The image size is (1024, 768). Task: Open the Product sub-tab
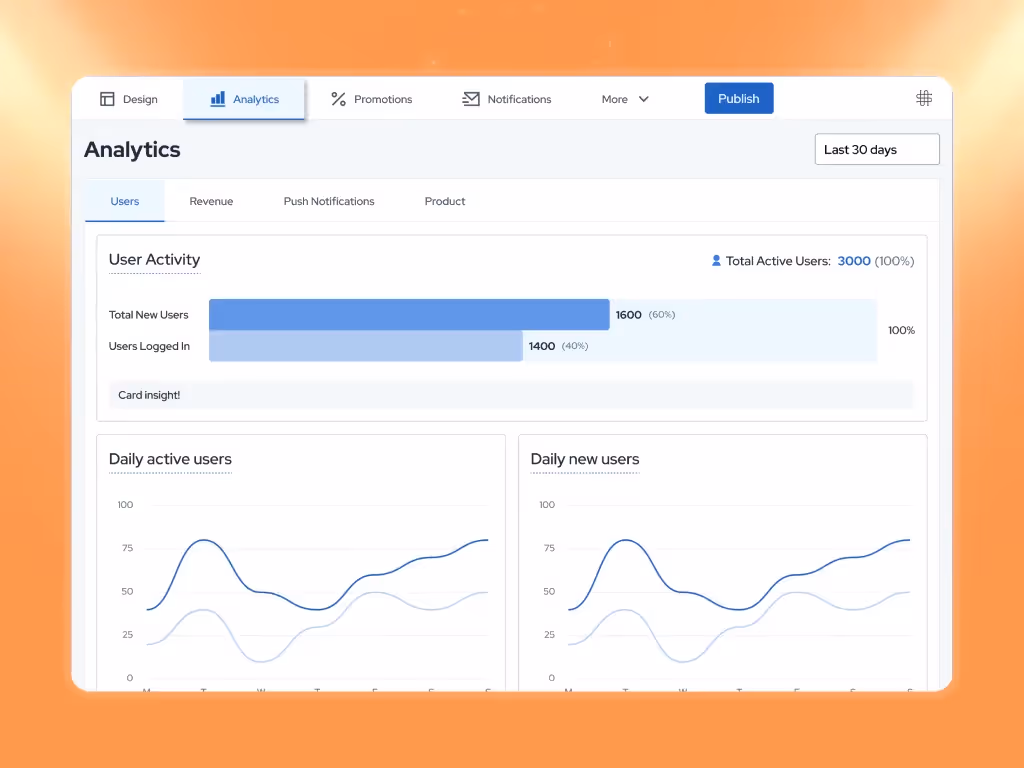(445, 201)
